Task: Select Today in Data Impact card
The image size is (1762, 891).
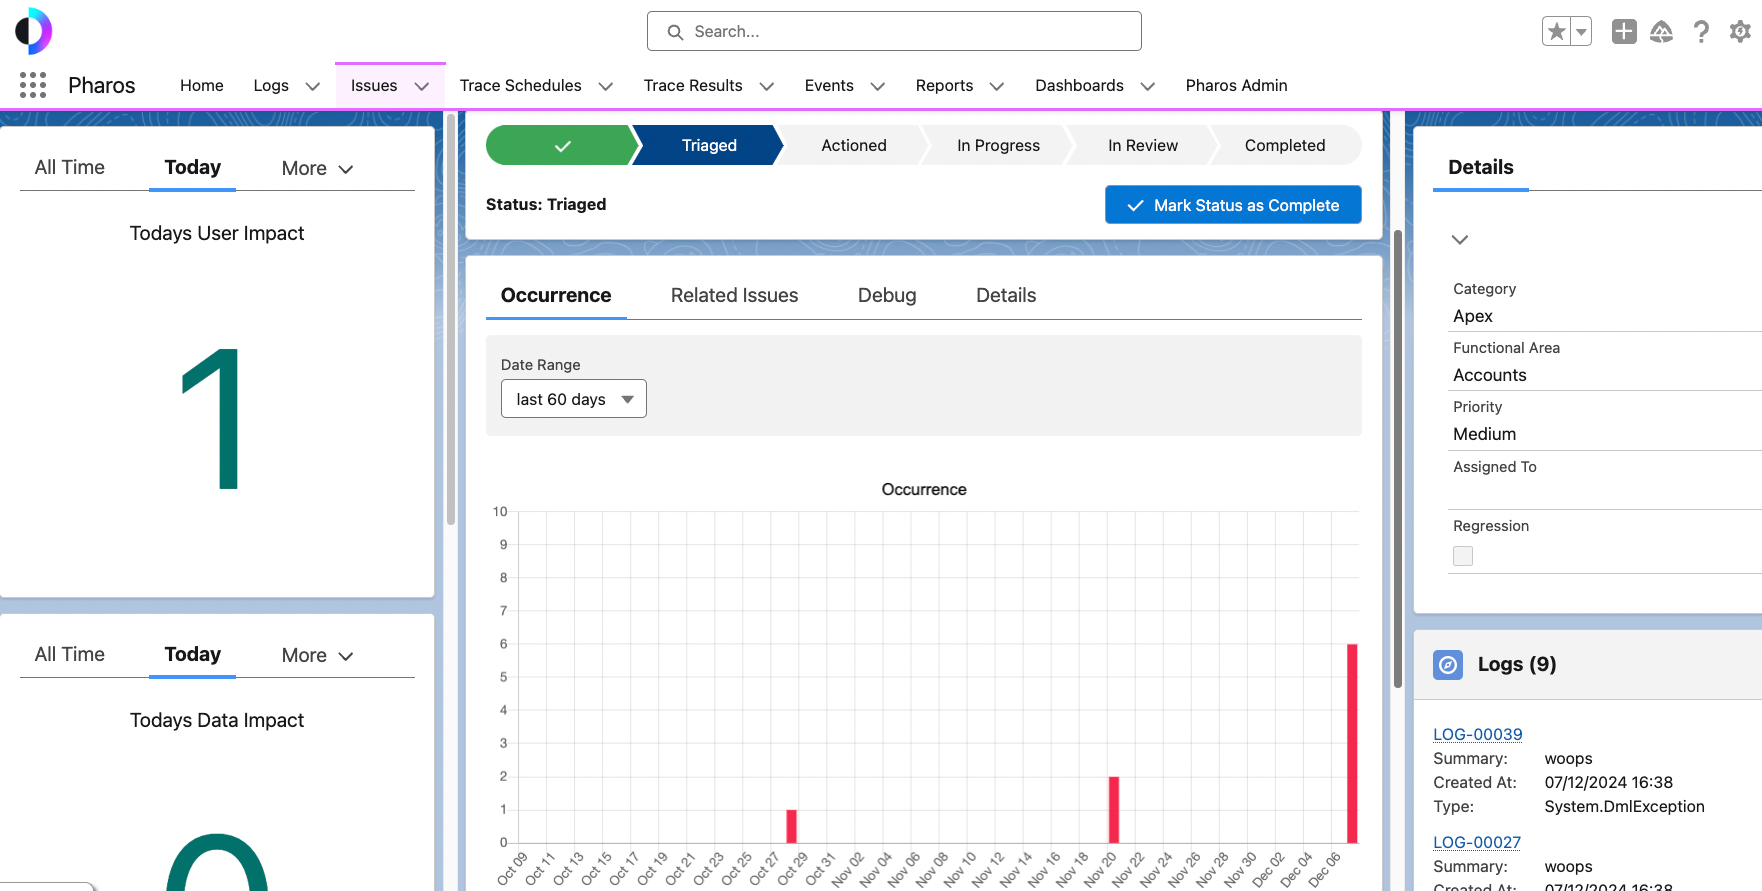Action: pos(192,655)
